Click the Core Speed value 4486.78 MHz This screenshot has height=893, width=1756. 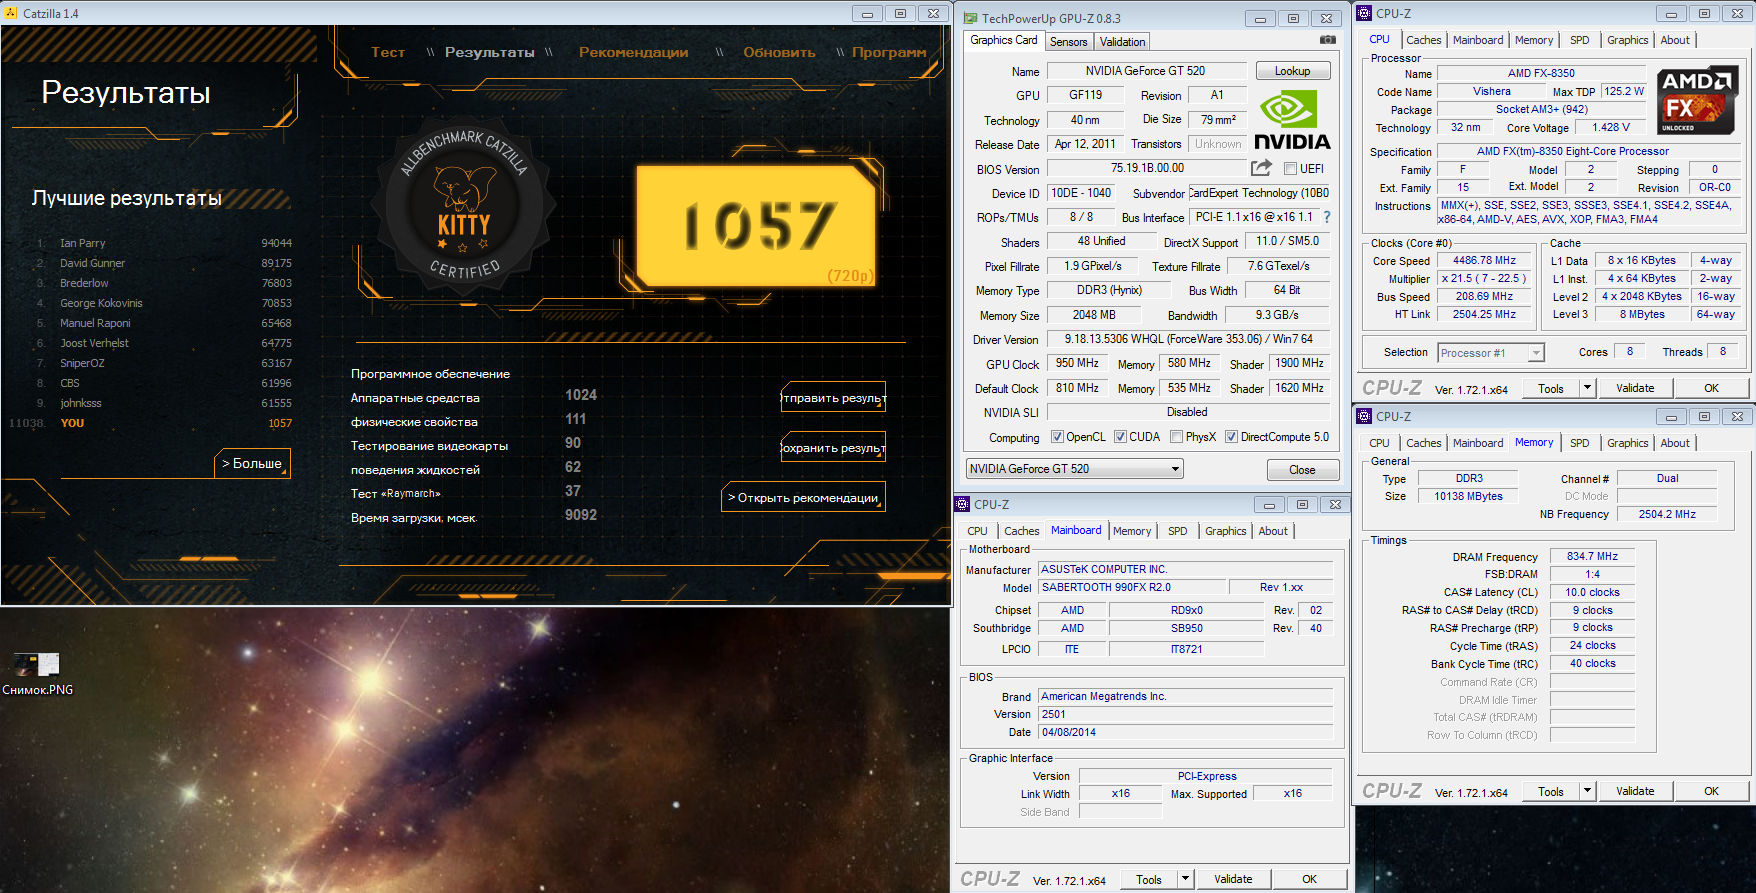[x=1484, y=260]
